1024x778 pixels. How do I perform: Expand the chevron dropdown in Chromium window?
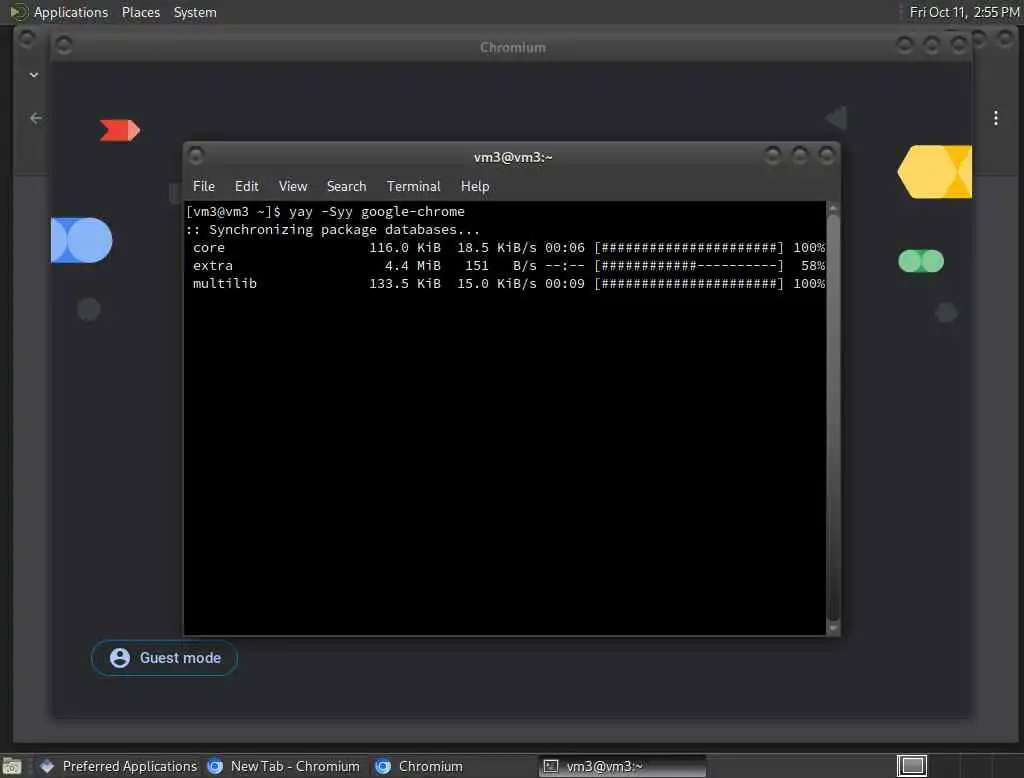34,75
